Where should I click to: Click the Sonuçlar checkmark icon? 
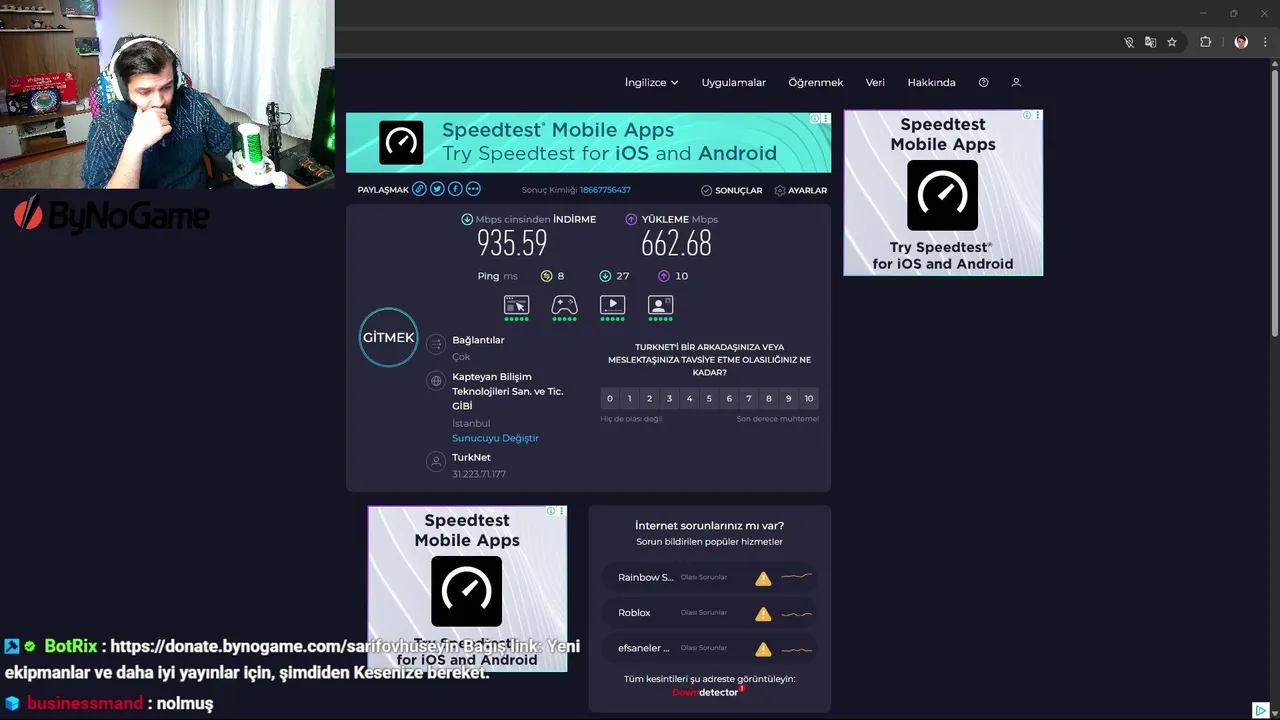pyautogui.click(x=706, y=190)
